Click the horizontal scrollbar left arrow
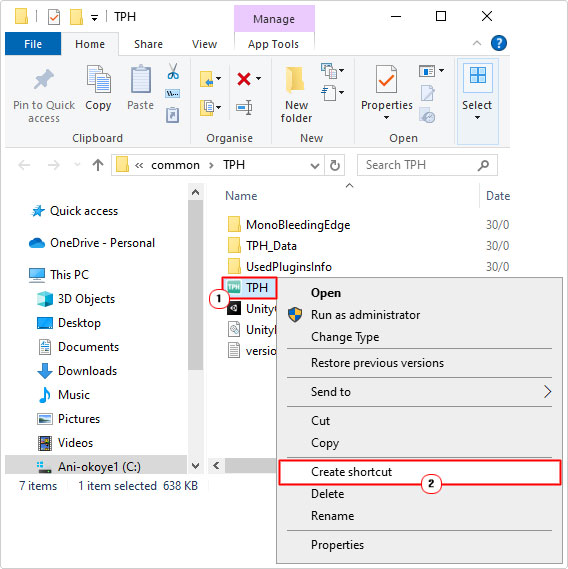The image size is (568, 569). tap(216, 466)
